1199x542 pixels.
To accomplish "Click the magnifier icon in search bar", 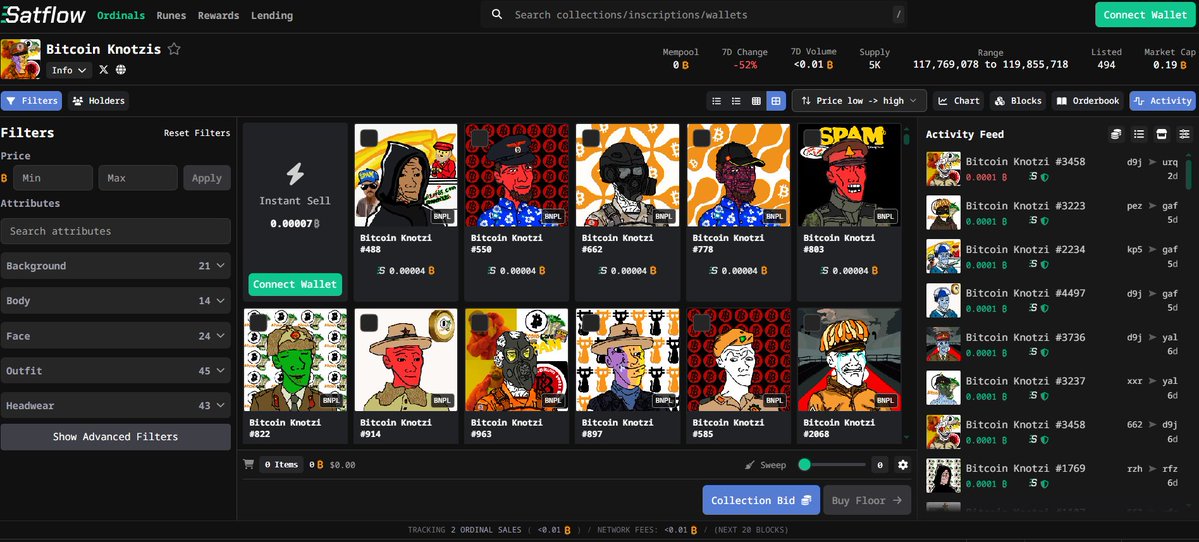I will click(497, 15).
